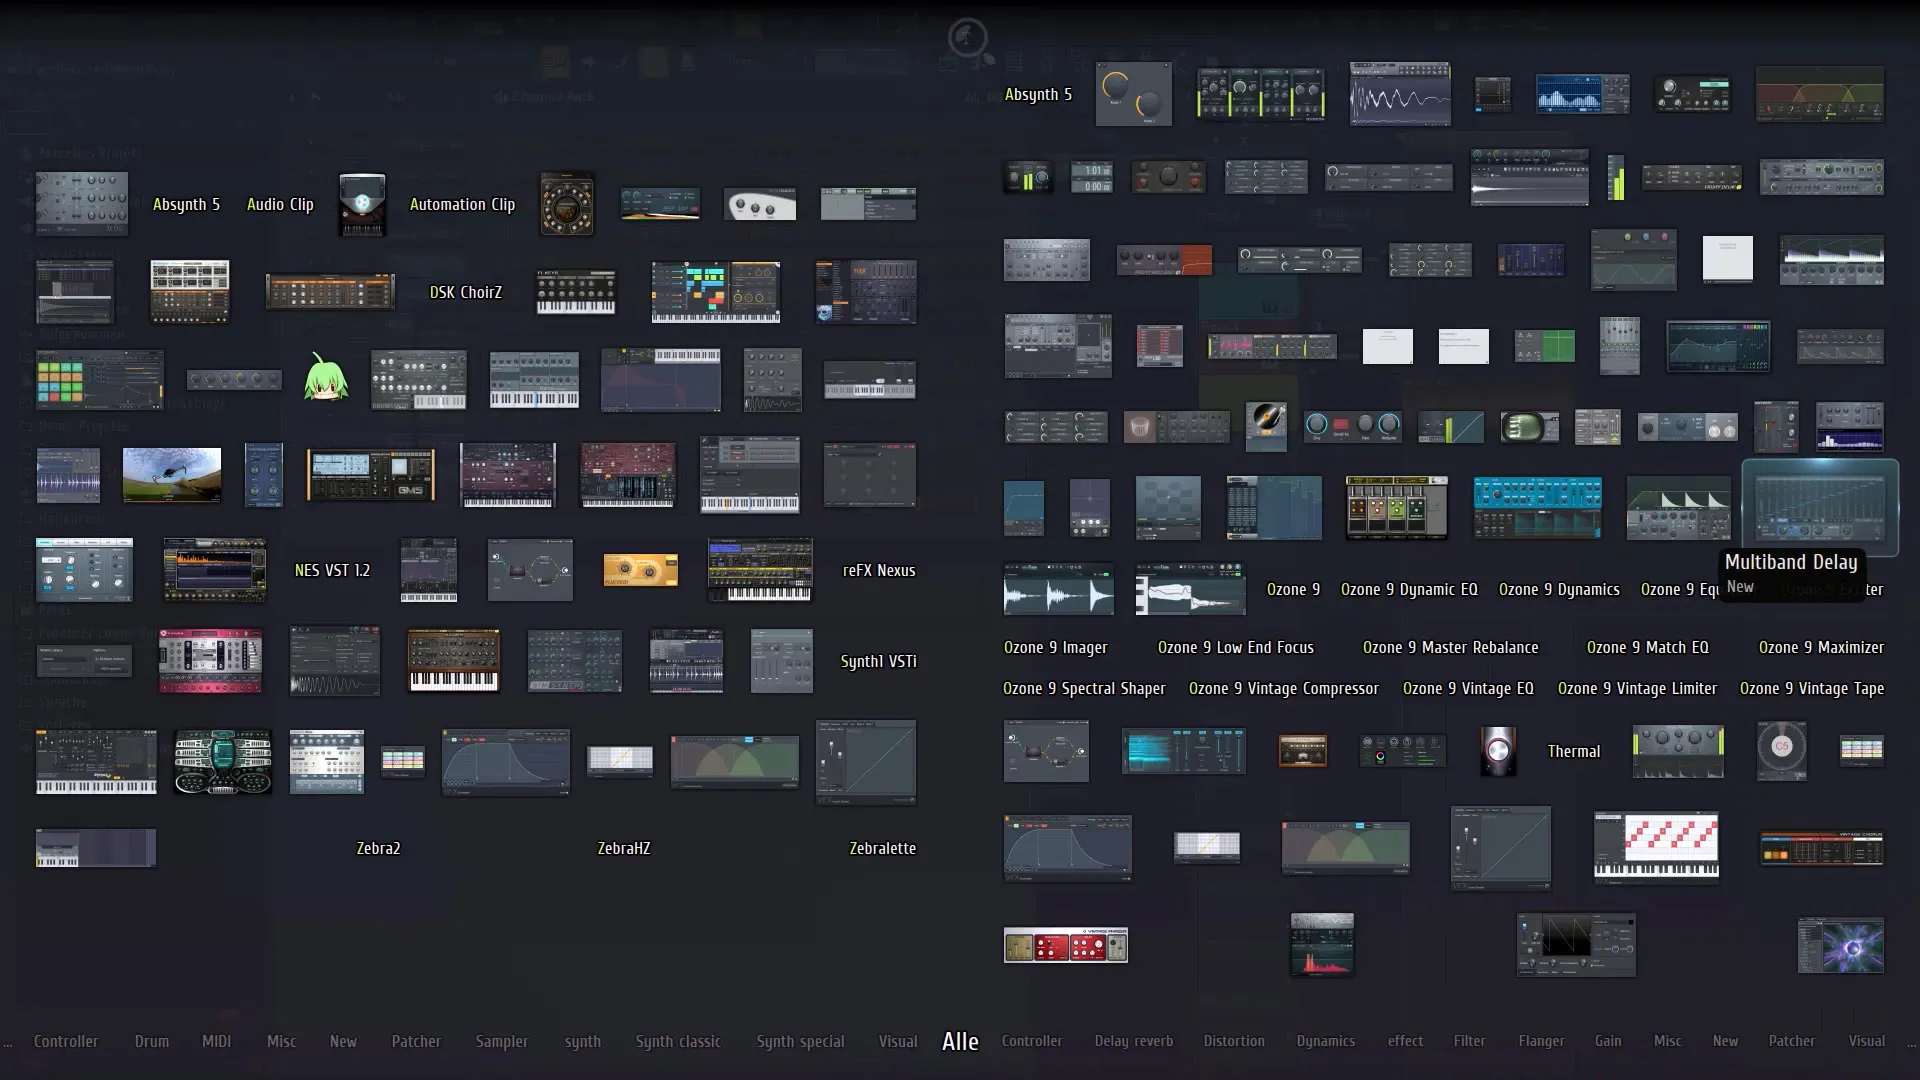This screenshot has height=1080, width=1920.
Task: Open ZebraHZ synthesizer plugin
Action: point(622,847)
